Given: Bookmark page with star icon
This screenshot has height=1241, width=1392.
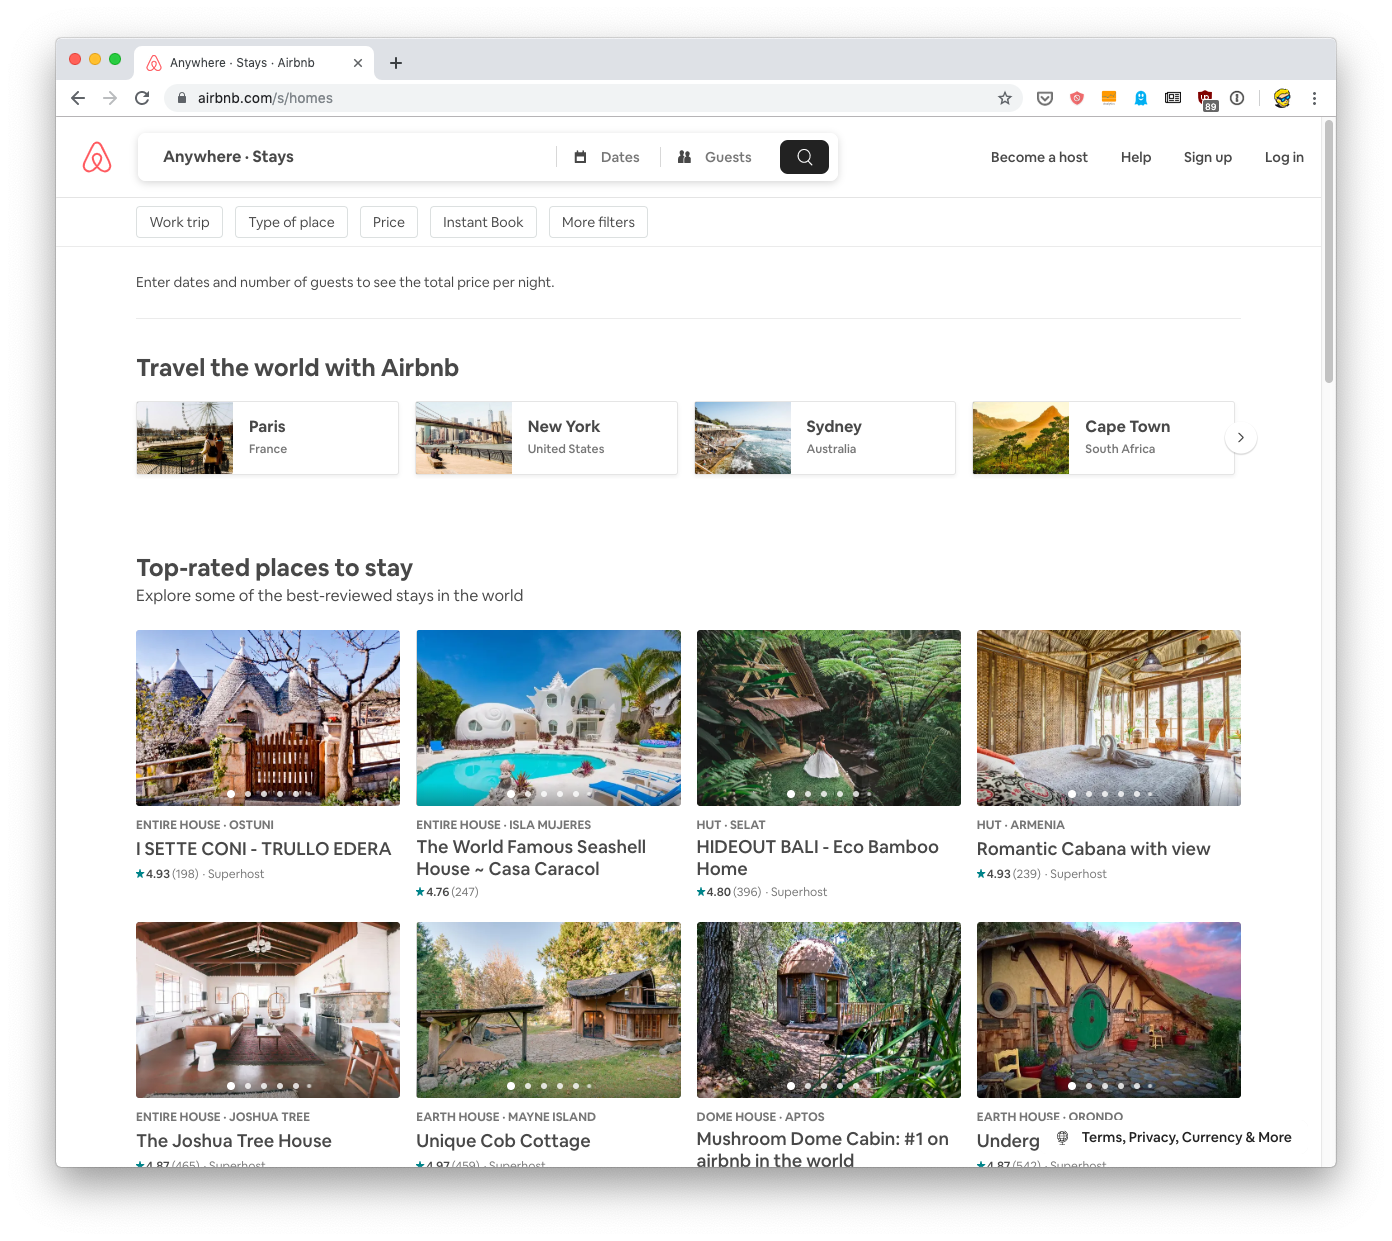Looking at the screenshot, I should click(x=1005, y=98).
